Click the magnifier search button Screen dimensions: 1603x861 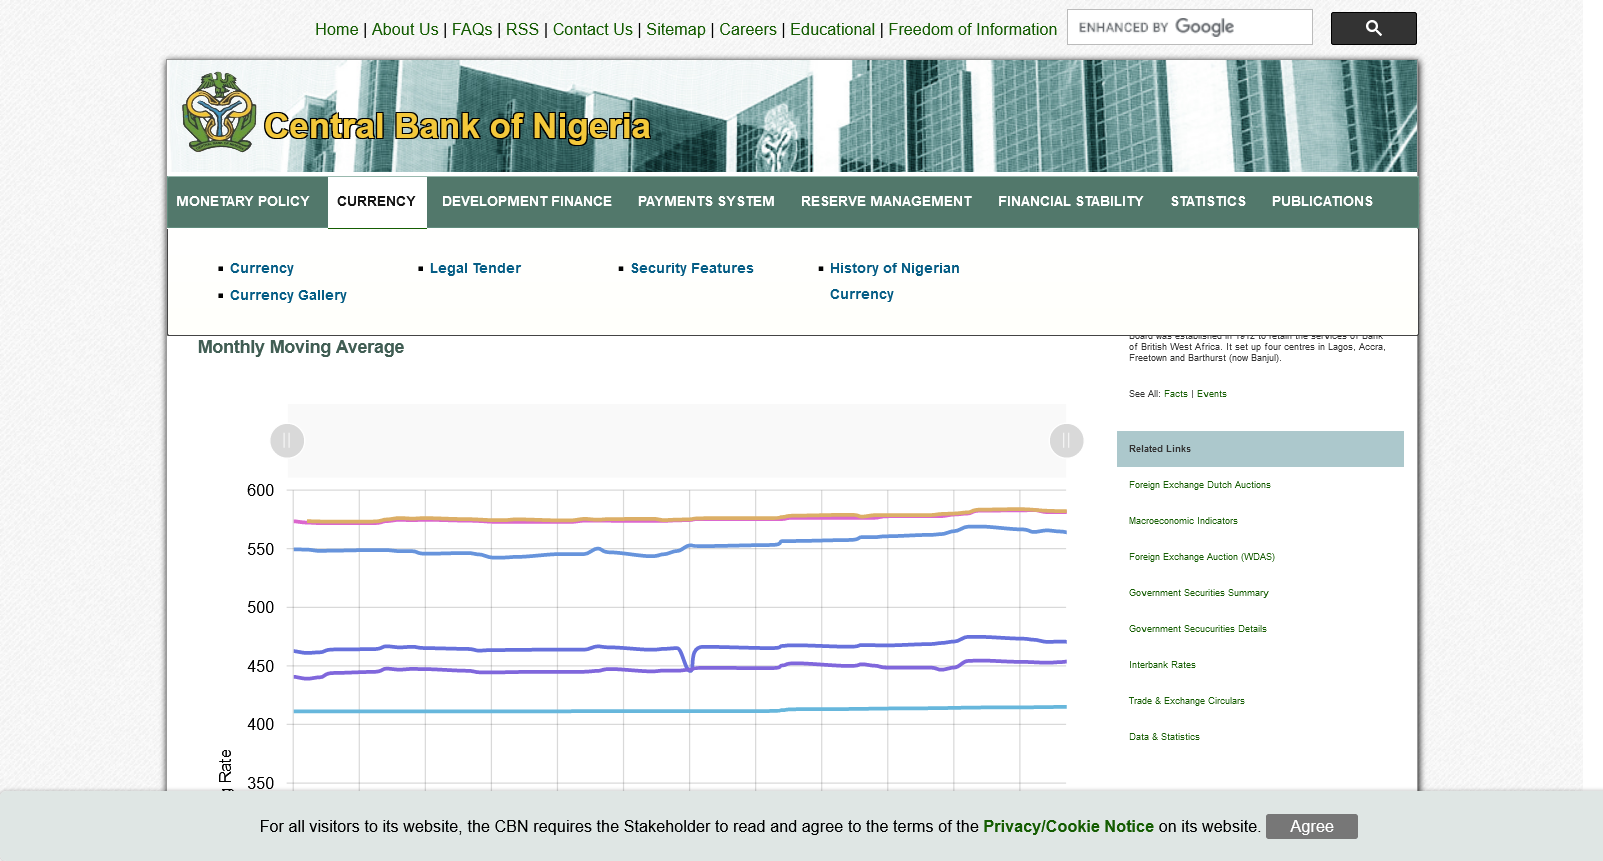[1373, 29]
